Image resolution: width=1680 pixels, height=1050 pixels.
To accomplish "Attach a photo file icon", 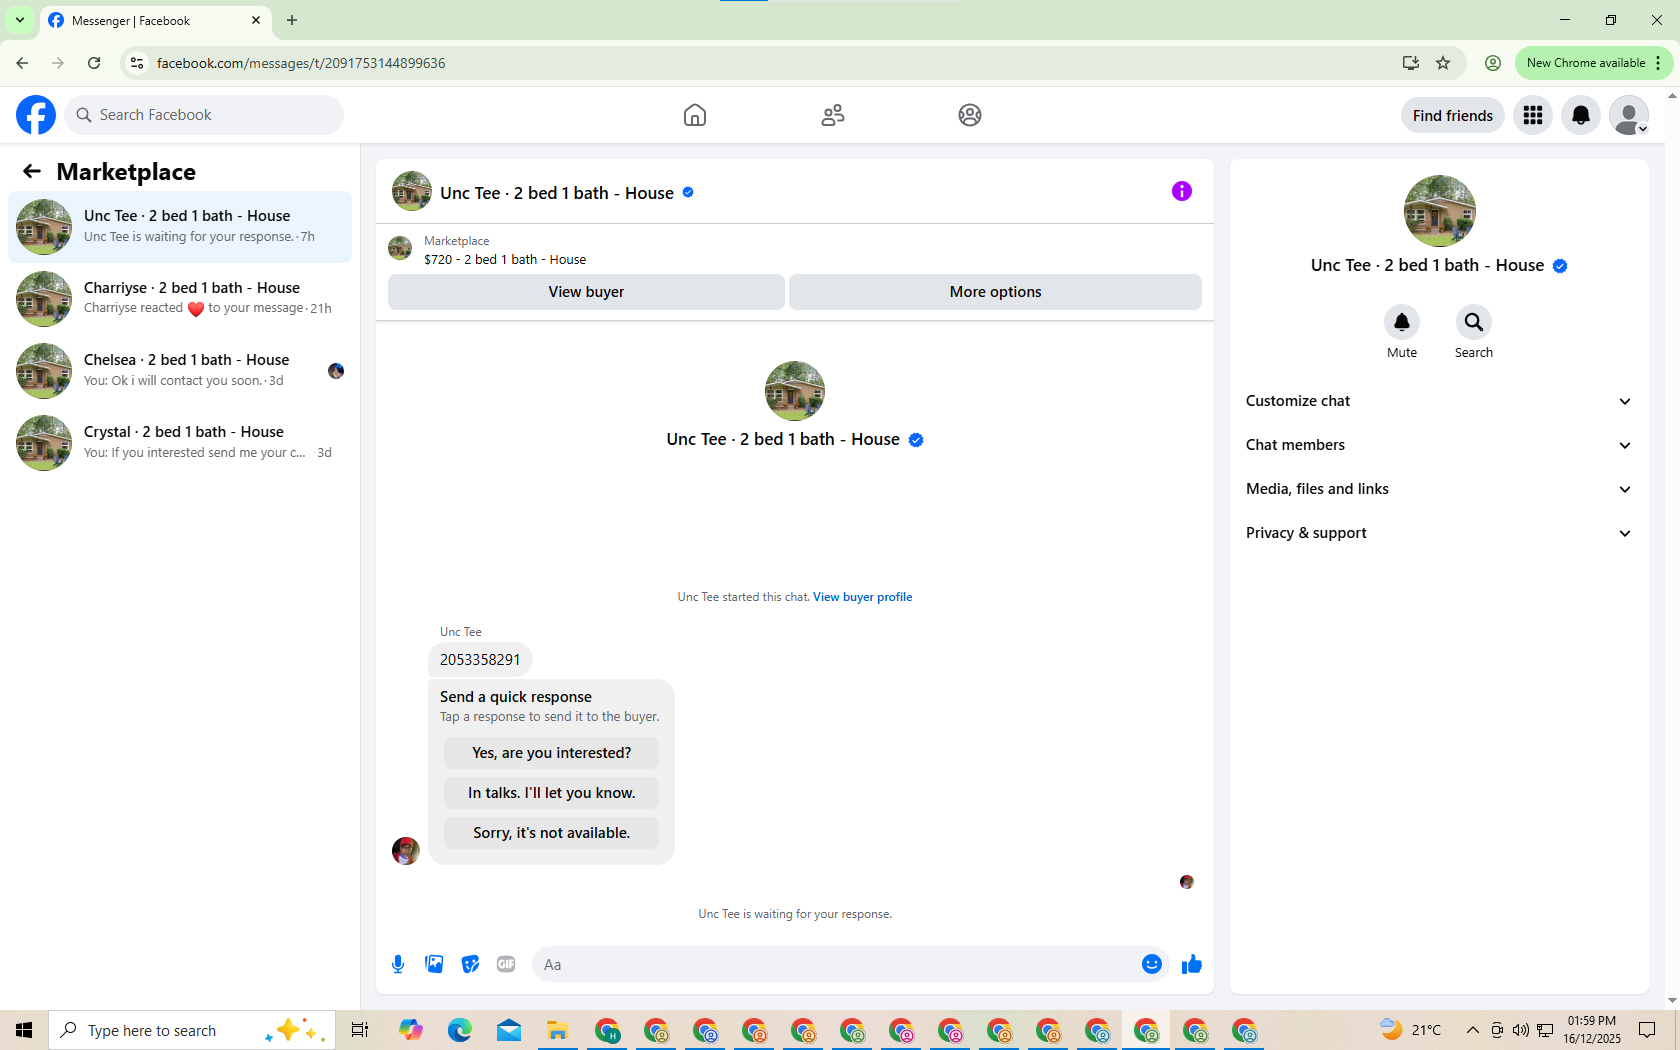I will coord(434,964).
